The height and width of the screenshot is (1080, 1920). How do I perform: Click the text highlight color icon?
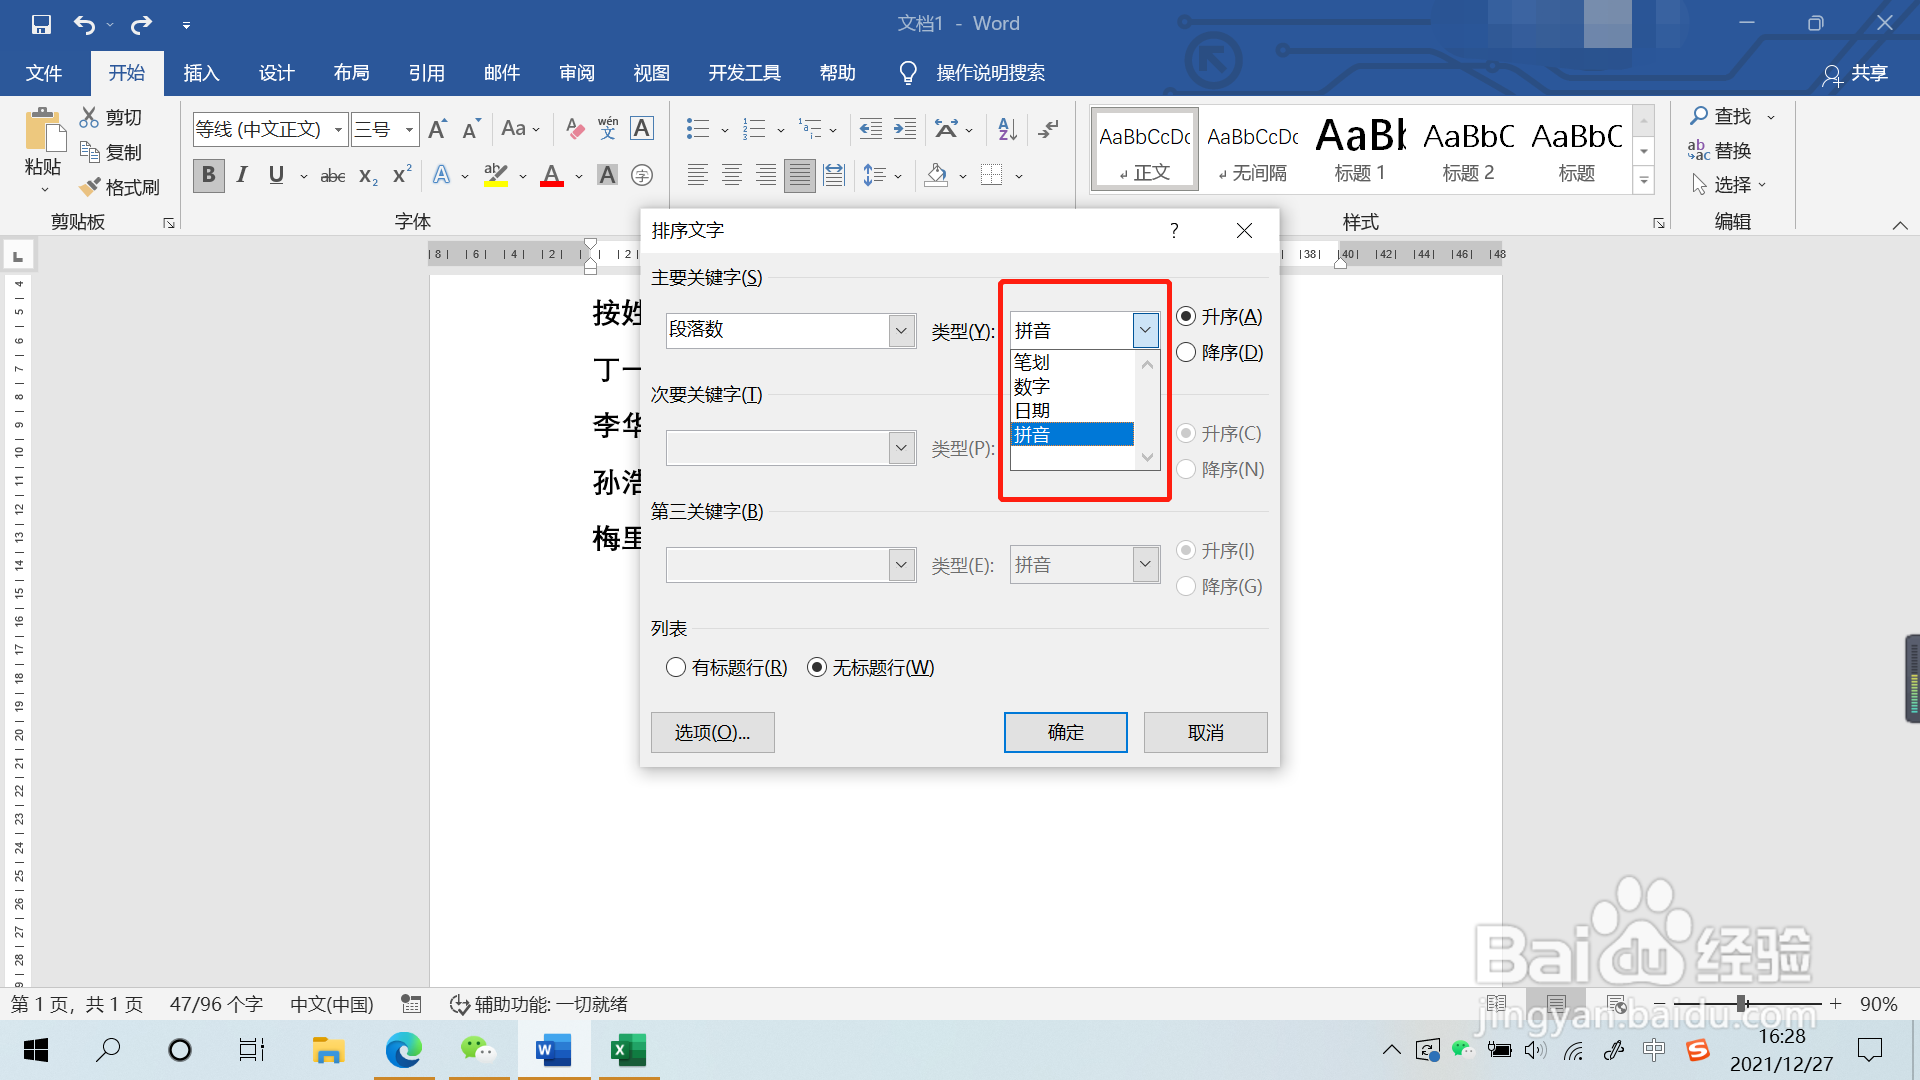coord(495,175)
